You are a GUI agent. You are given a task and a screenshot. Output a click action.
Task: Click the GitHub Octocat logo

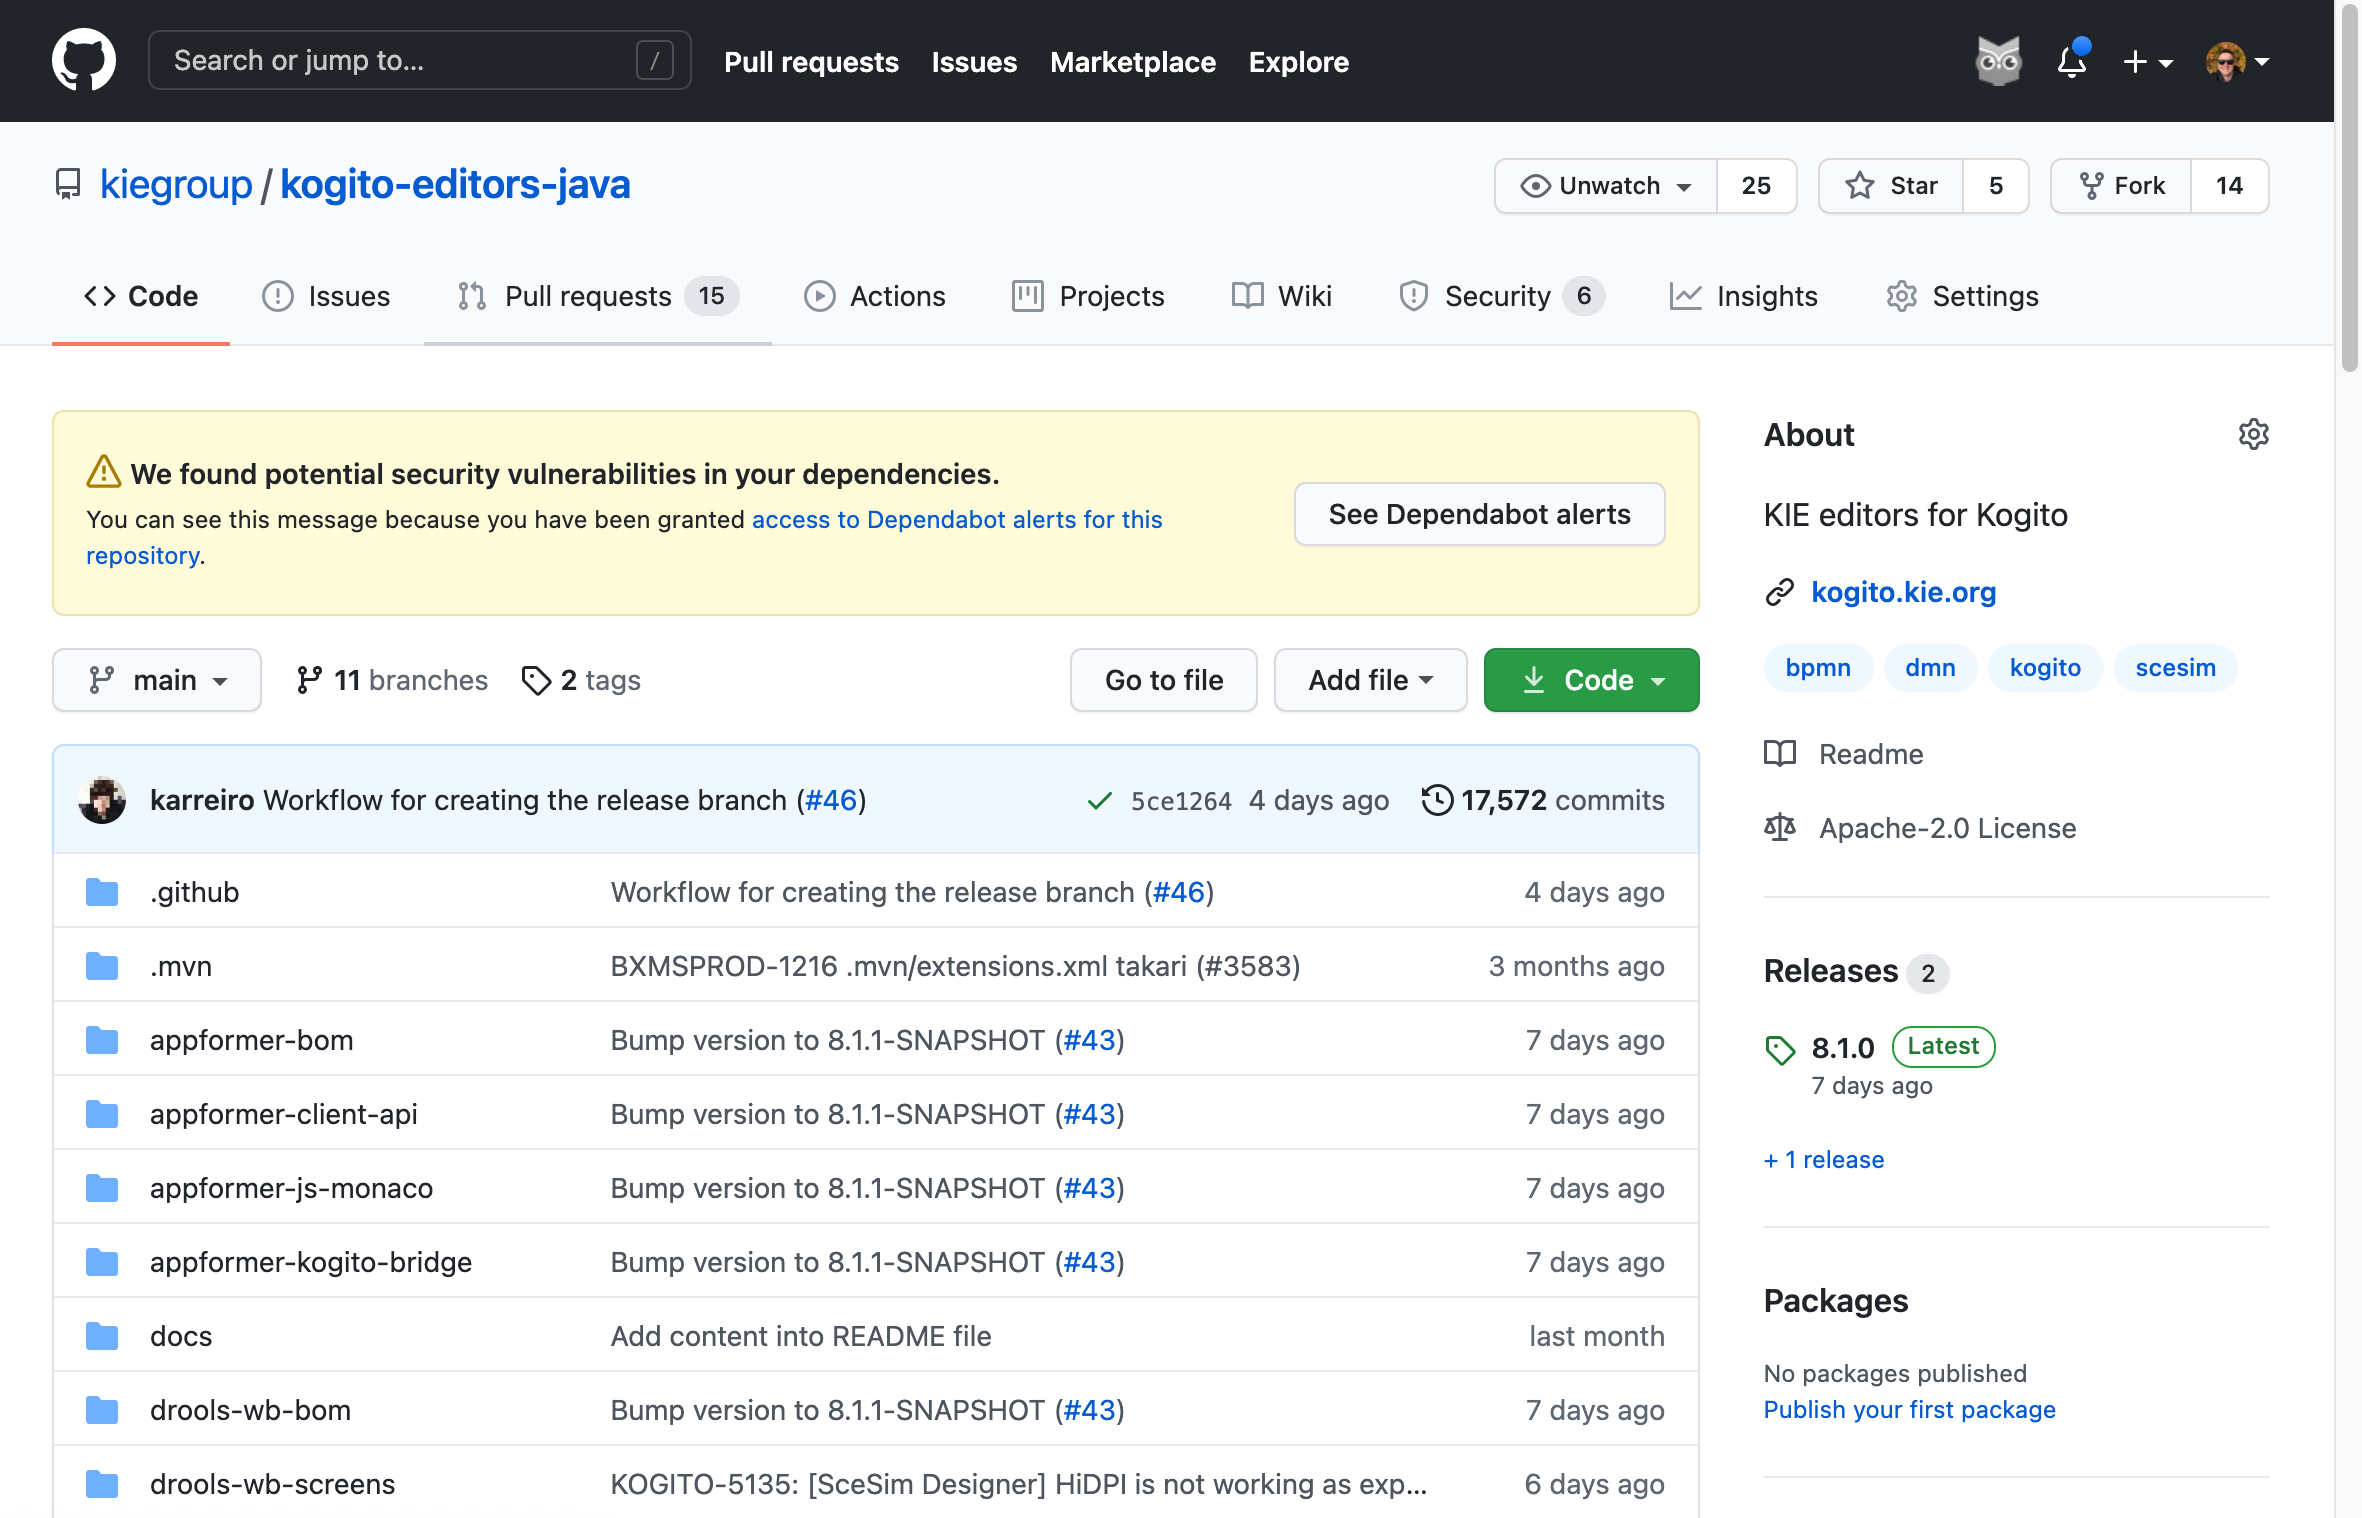point(84,60)
